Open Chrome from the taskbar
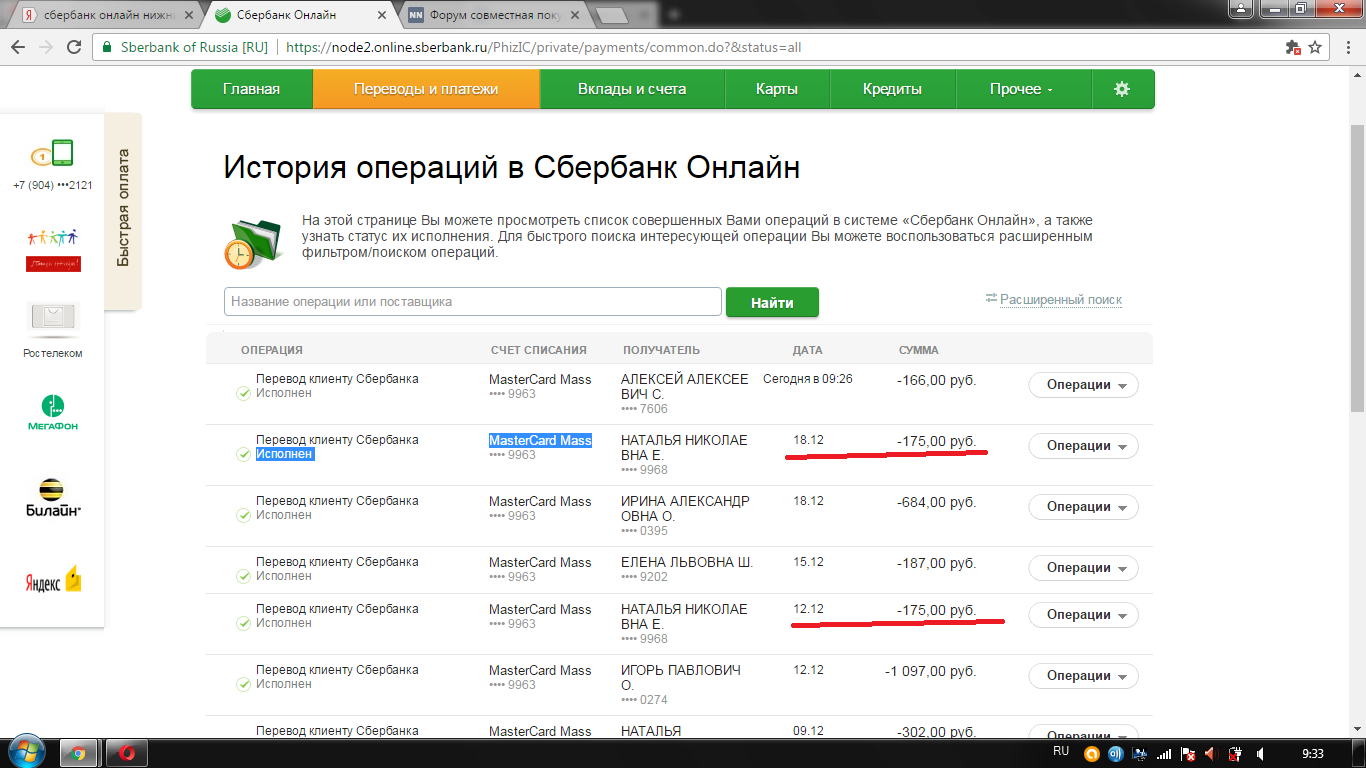The width and height of the screenshot is (1366, 768). [x=79, y=753]
